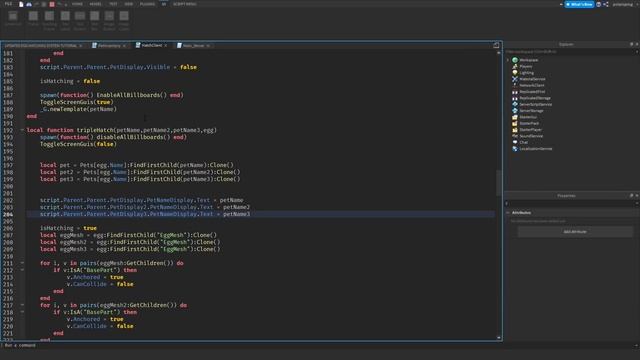640x360 pixels.
Task: Click the Explorer filter search field
Action: pos(569,52)
